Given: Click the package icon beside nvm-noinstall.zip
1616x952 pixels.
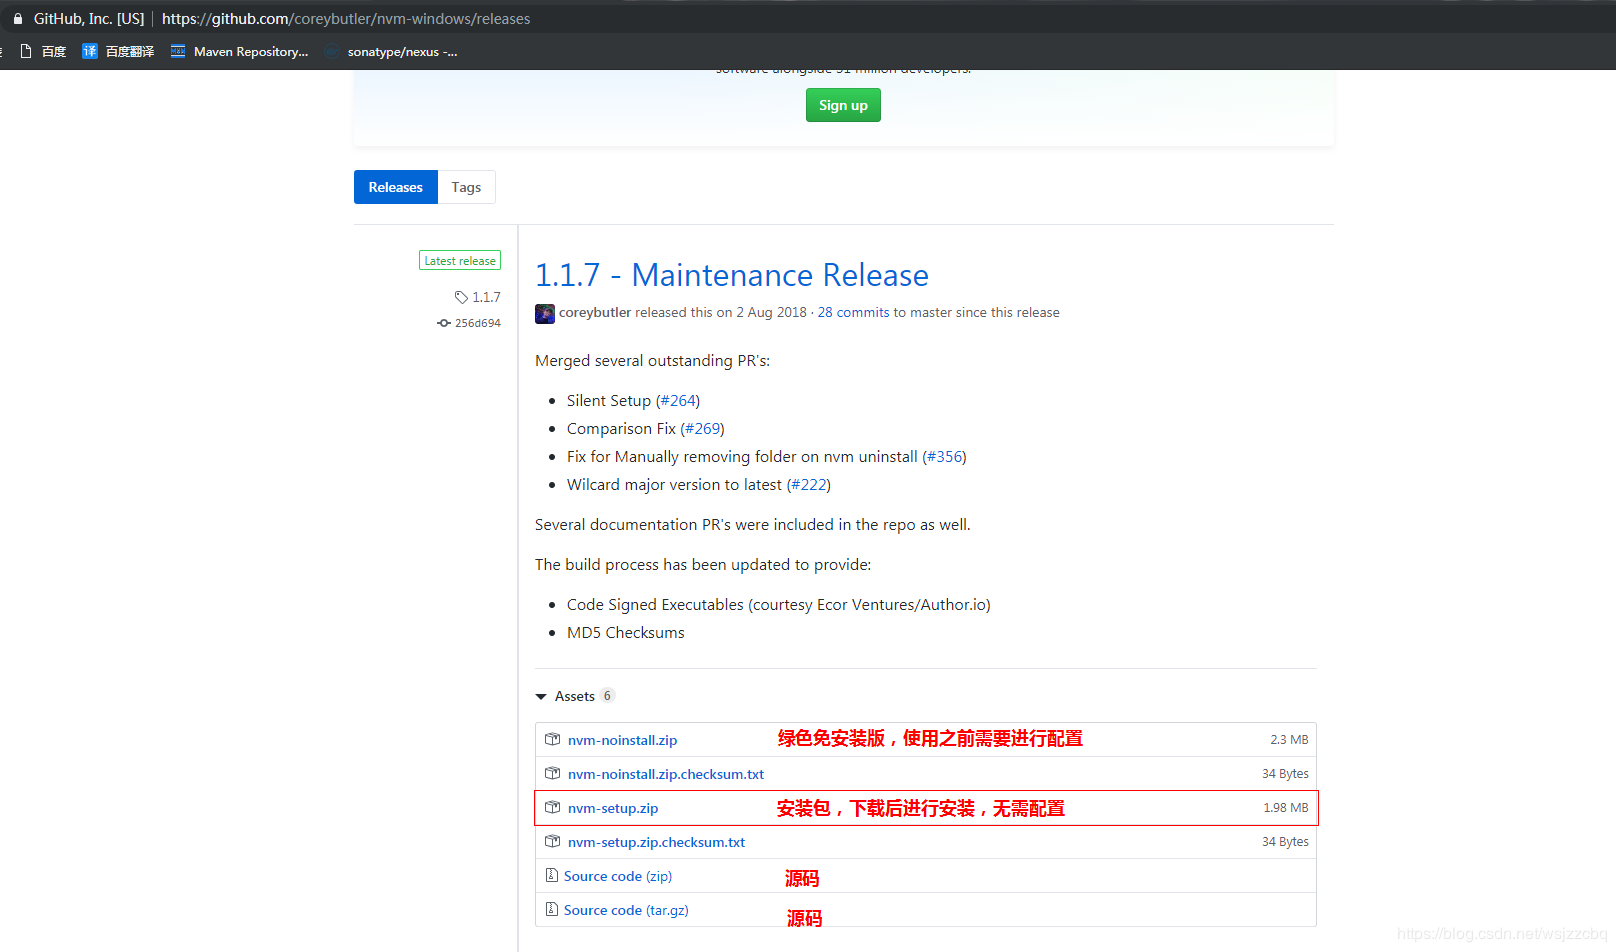Looking at the screenshot, I should click(x=553, y=739).
